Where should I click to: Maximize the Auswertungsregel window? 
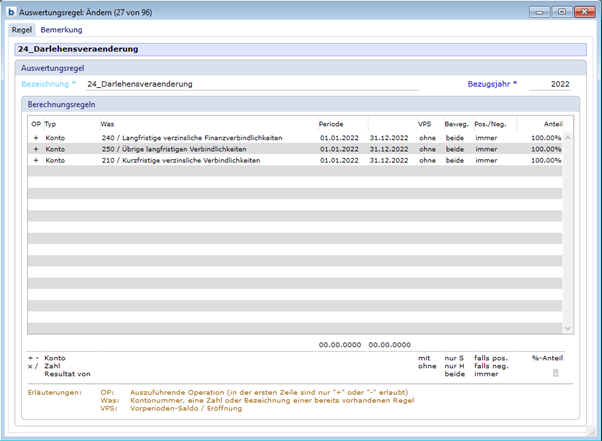pos(562,12)
